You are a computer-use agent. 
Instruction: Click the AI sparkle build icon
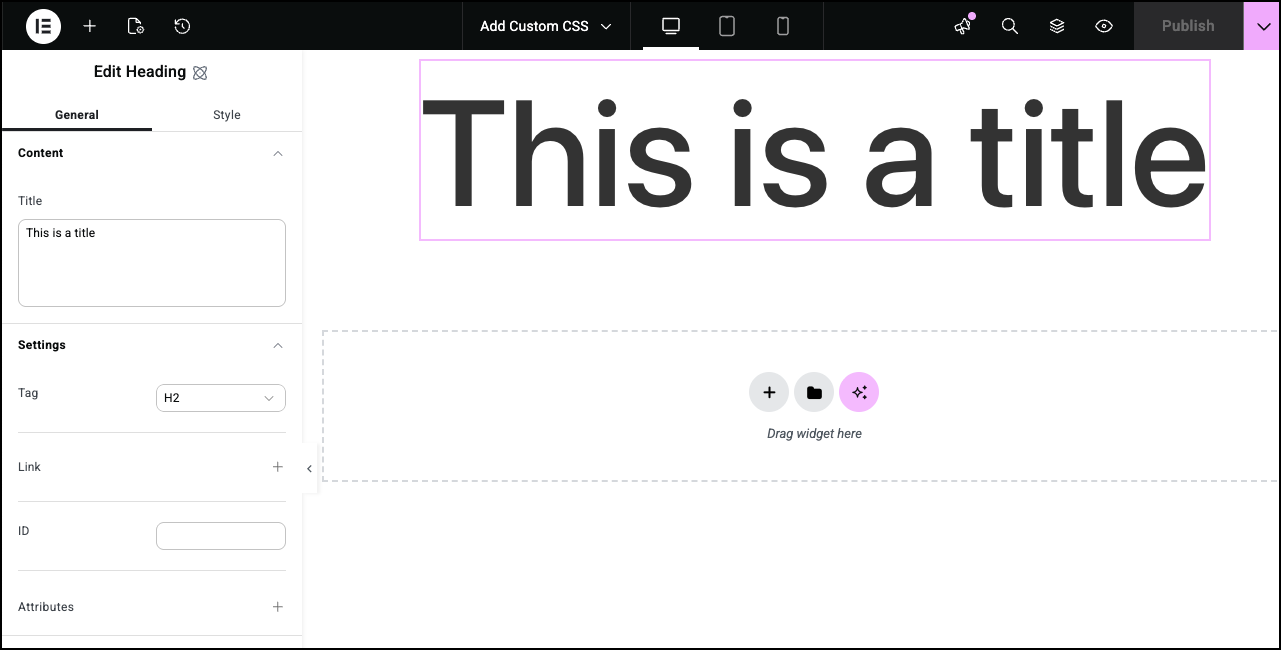859,392
